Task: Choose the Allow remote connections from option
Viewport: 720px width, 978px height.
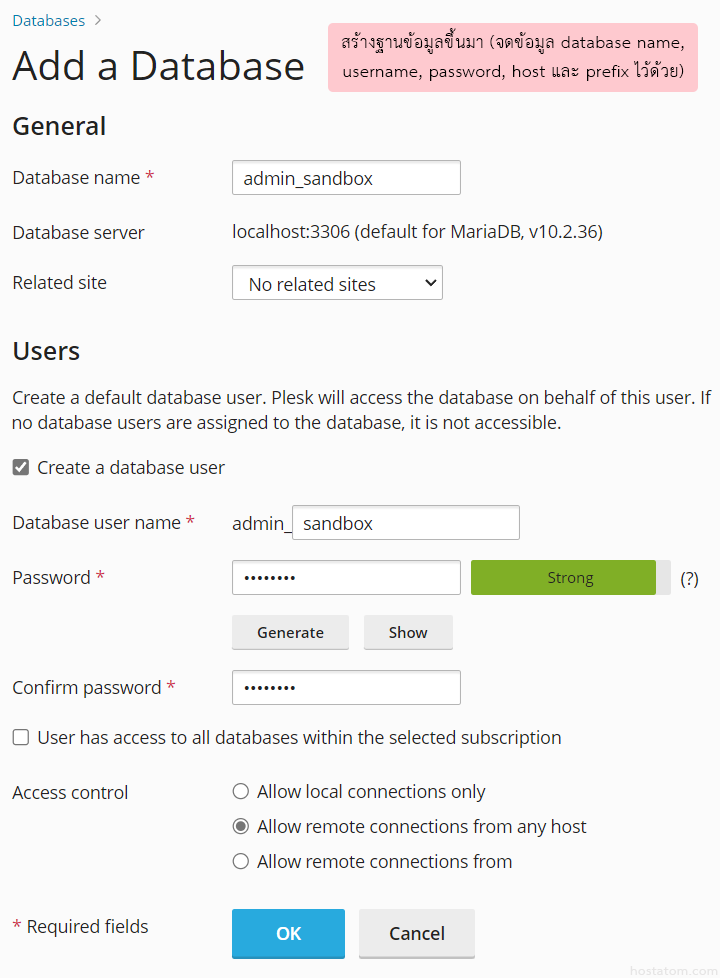Action: click(x=241, y=862)
